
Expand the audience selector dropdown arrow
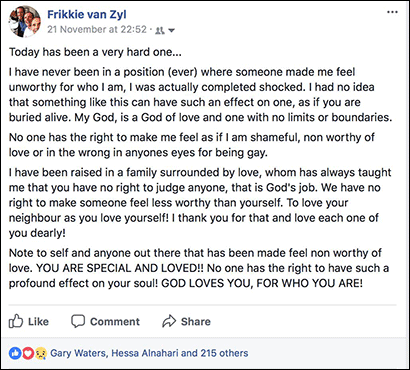[171, 31]
